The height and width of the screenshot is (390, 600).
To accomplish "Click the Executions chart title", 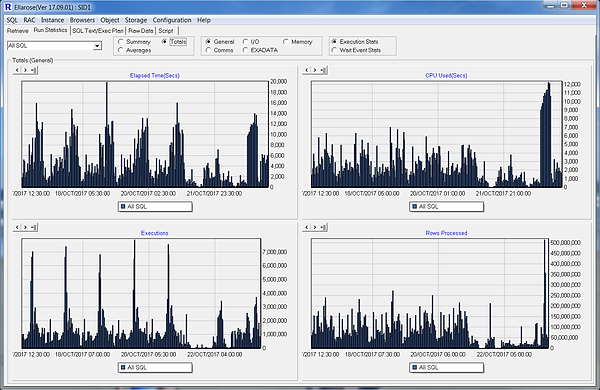I will (x=155, y=233).
